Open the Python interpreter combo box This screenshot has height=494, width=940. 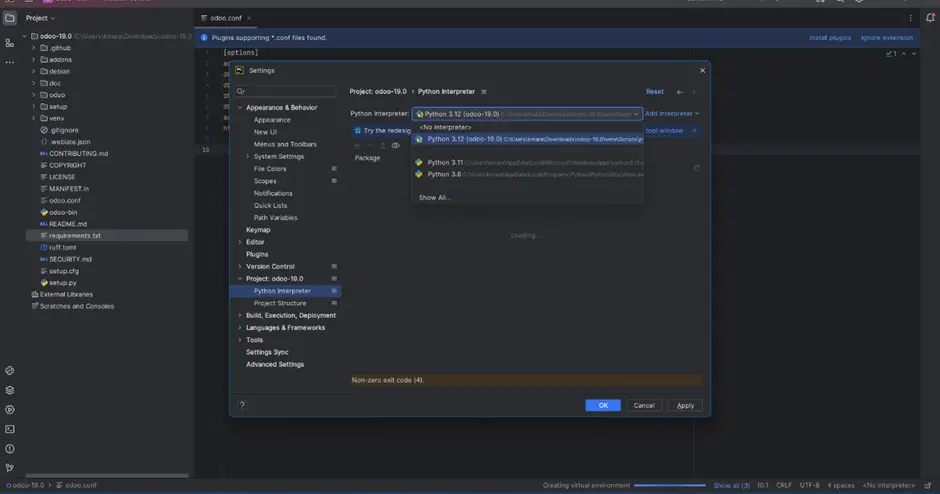point(527,114)
